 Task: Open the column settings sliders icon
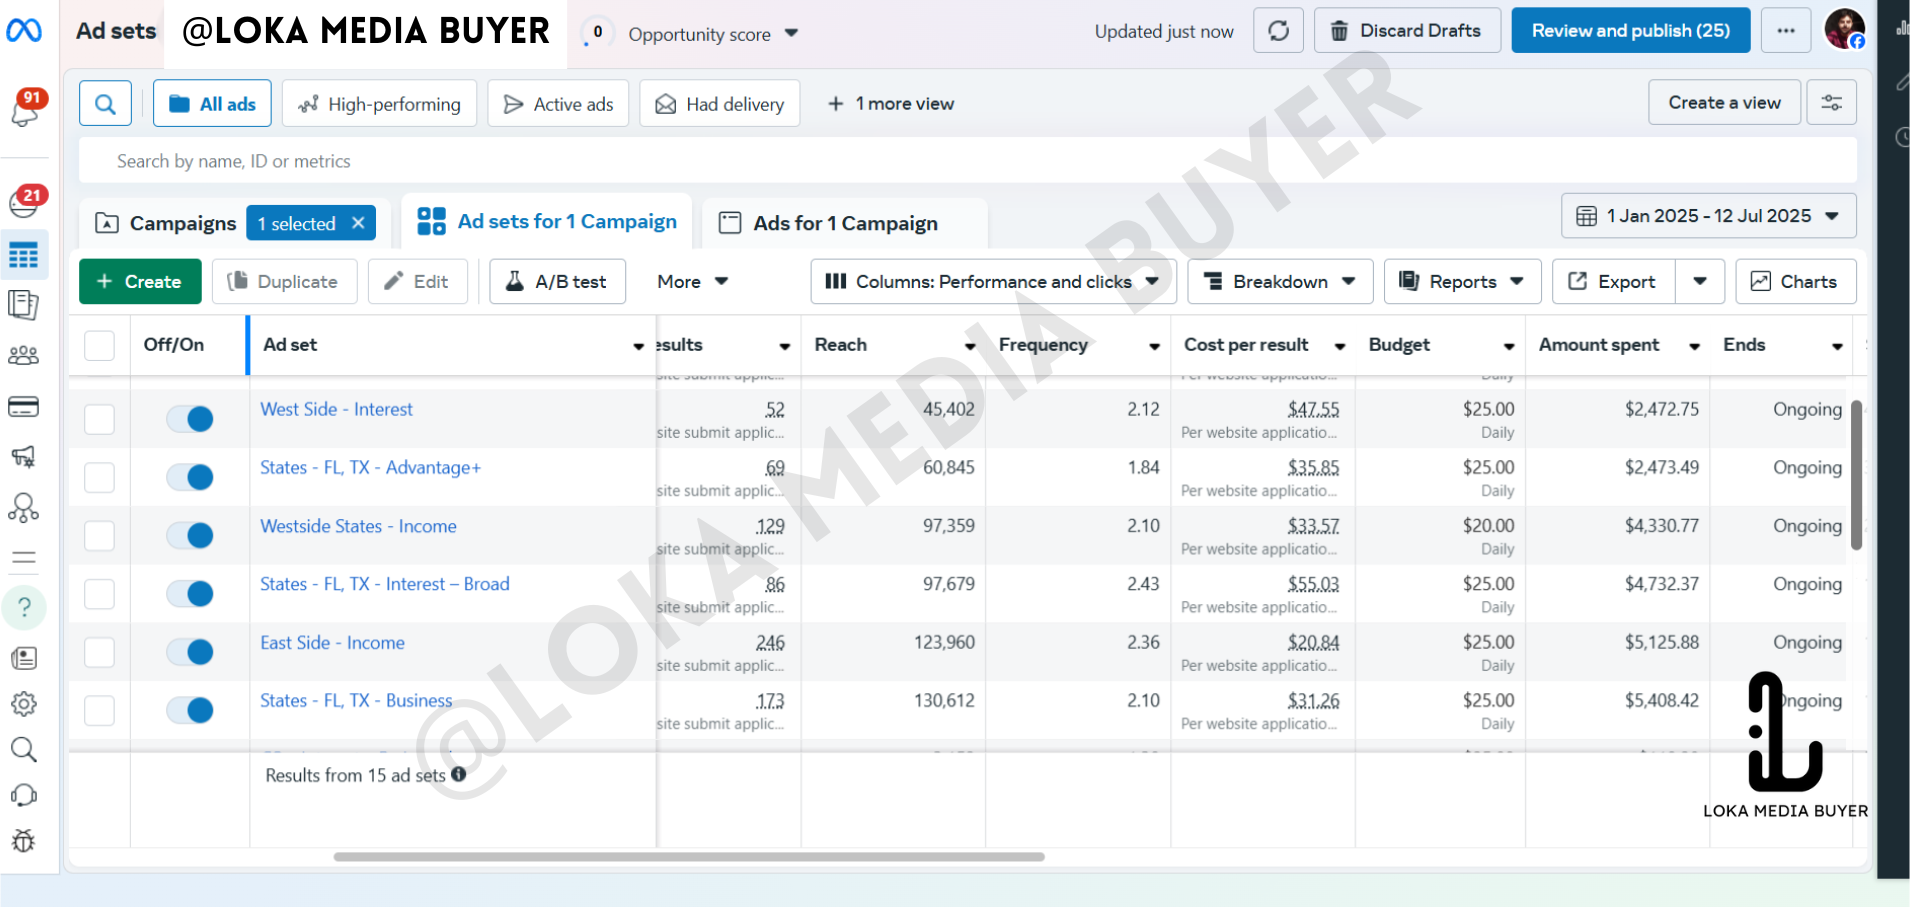(x=1831, y=103)
